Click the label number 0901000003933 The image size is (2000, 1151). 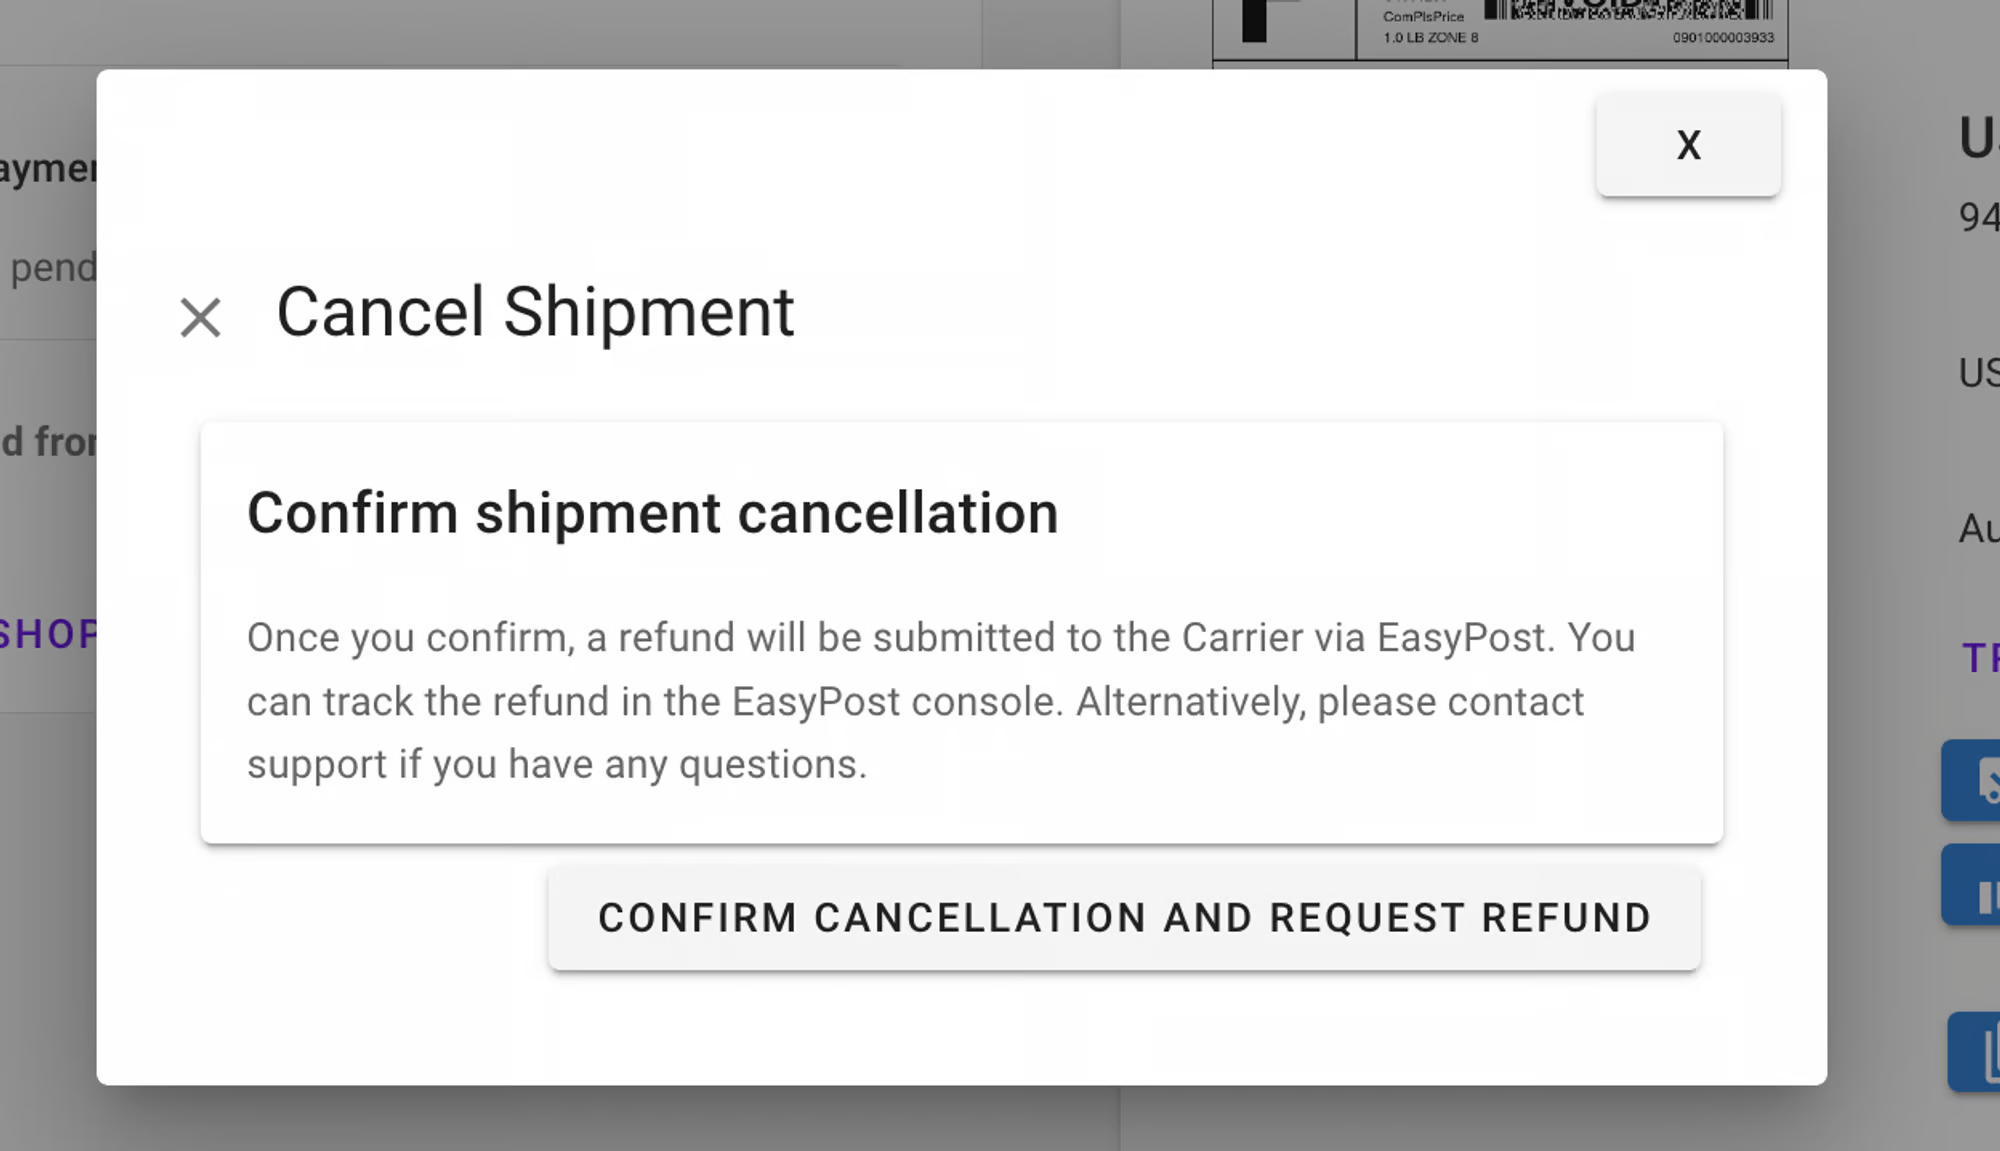[x=1723, y=38]
